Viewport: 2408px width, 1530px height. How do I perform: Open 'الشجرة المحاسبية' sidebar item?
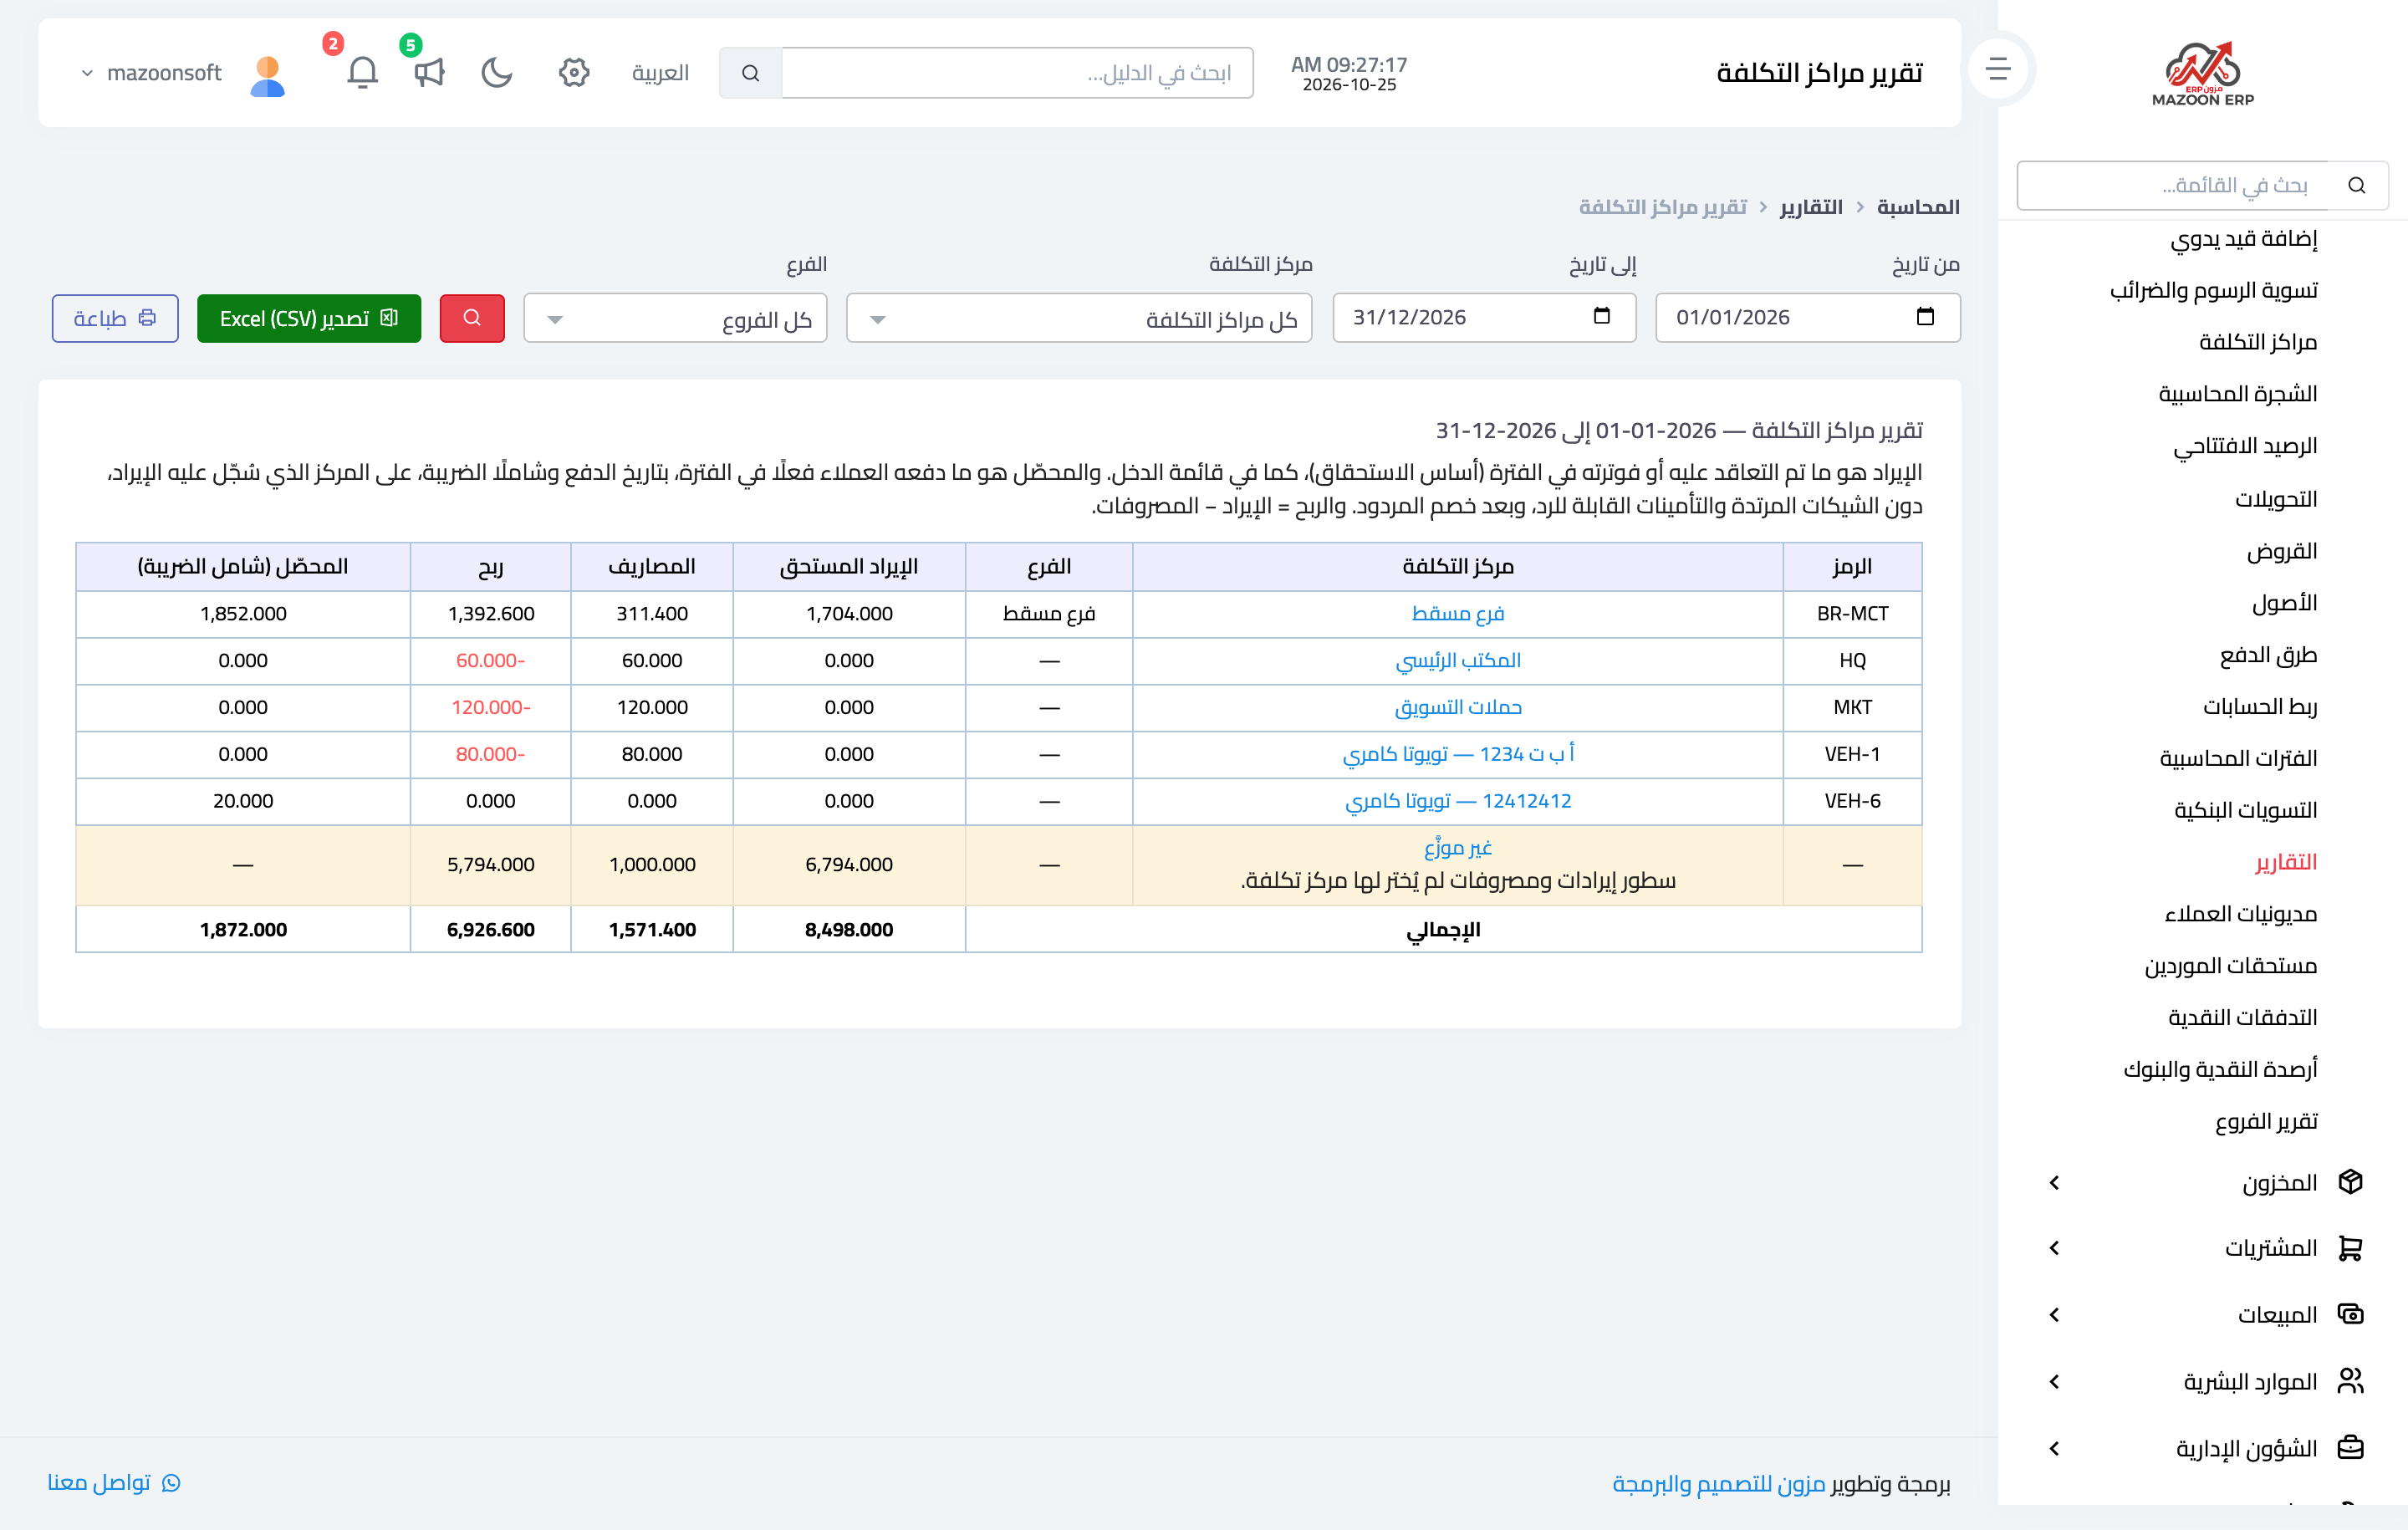tap(2237, 394)
